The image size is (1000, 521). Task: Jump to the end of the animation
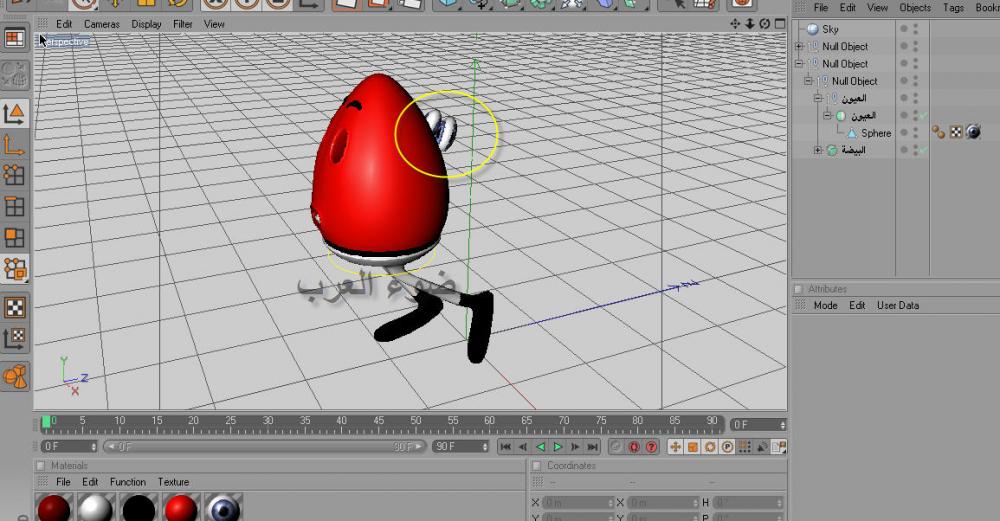(x=593, y=447)
